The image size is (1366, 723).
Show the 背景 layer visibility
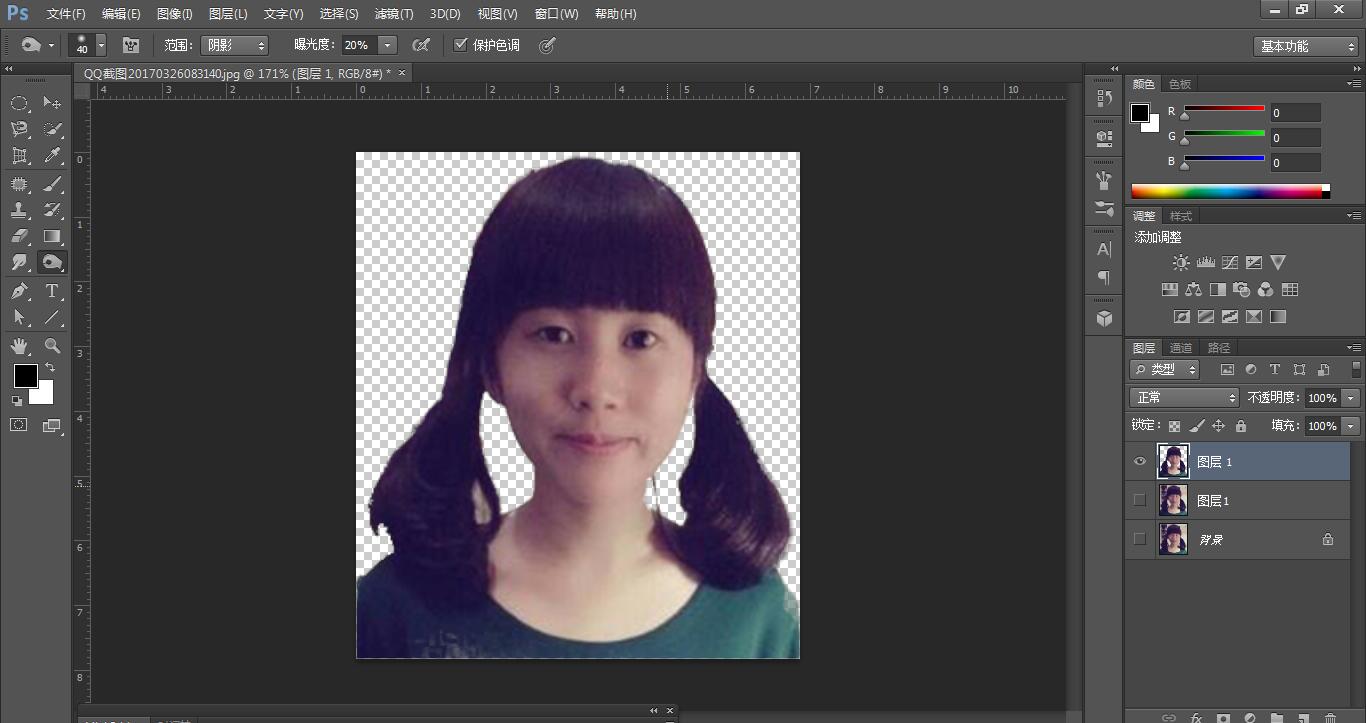click(x=1139, y=539)
